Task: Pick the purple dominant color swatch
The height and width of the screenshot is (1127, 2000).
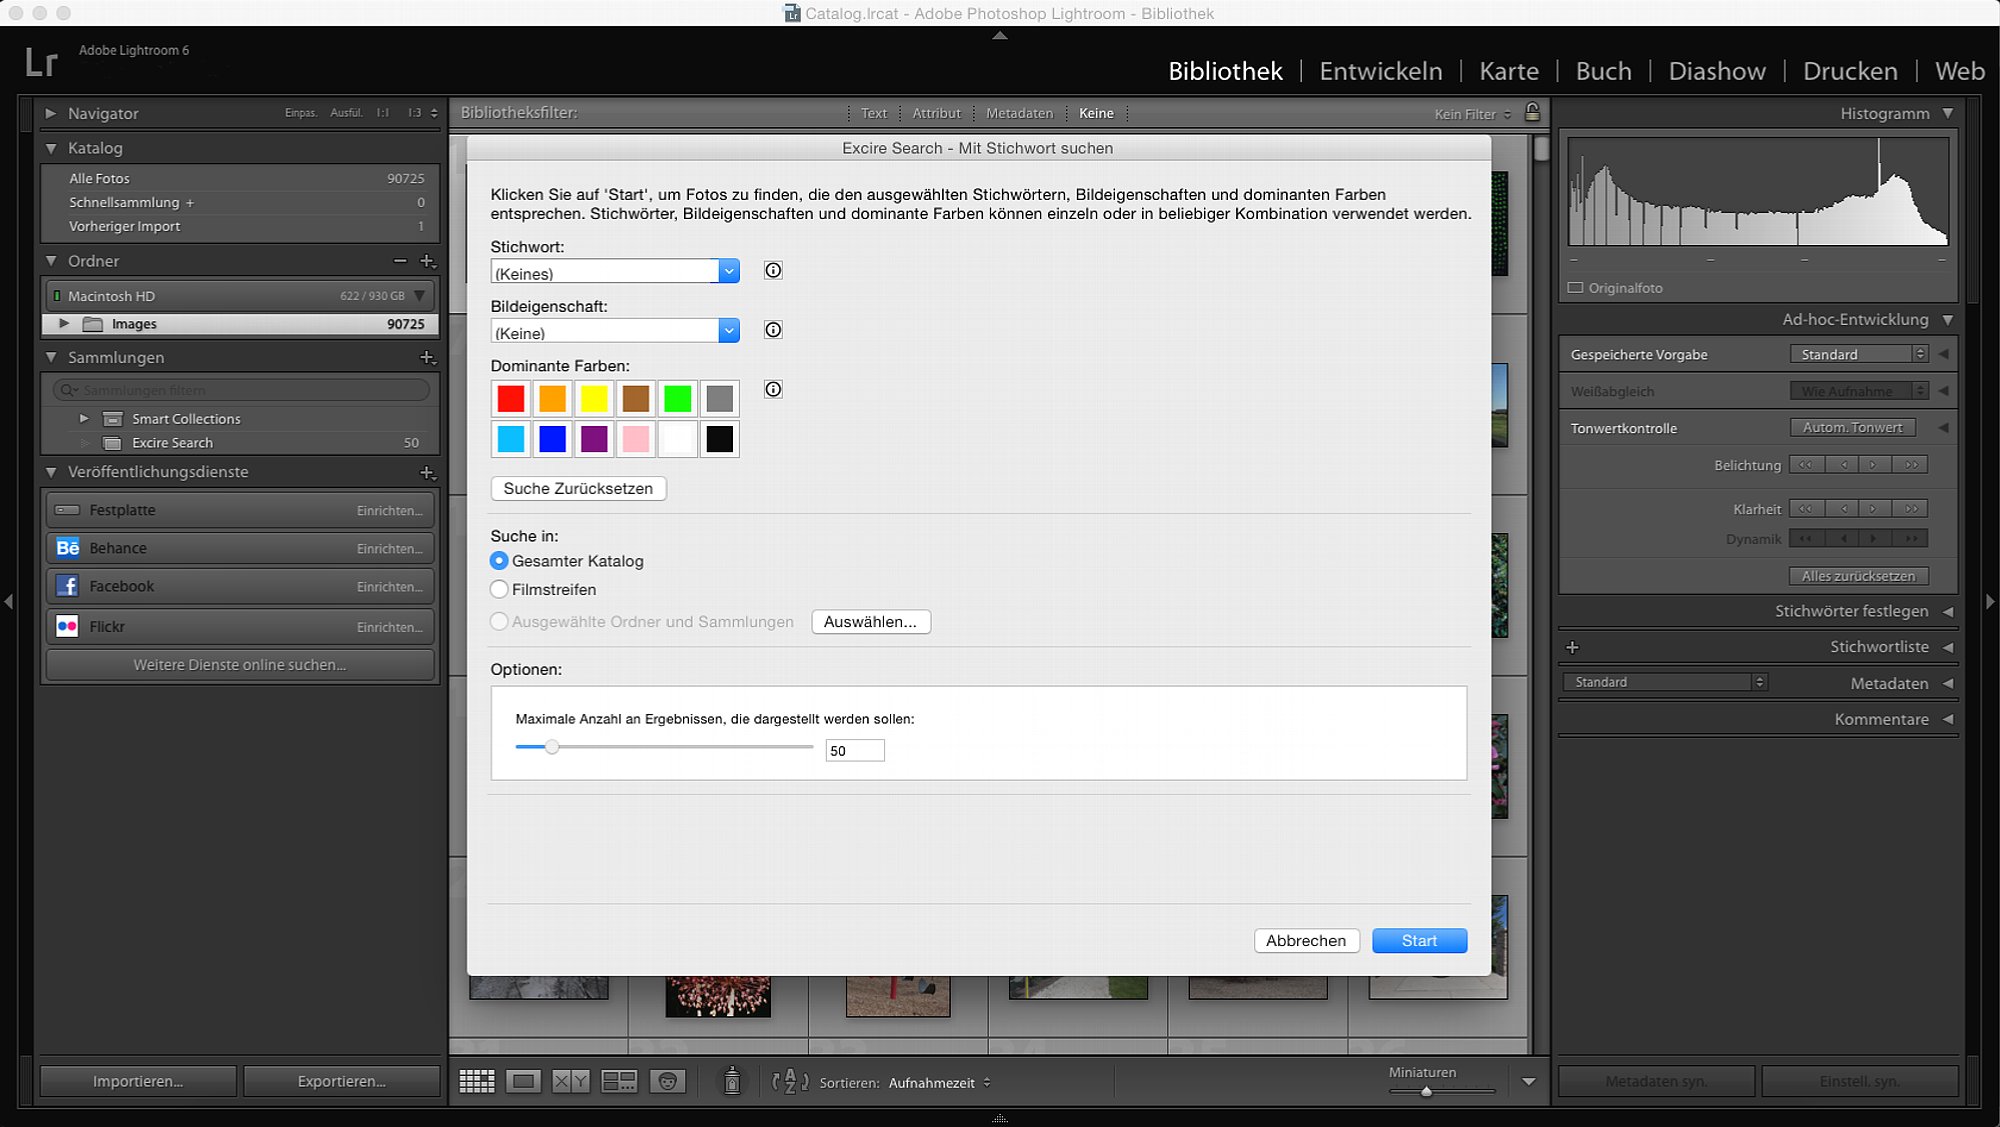Action: point(594,438)
